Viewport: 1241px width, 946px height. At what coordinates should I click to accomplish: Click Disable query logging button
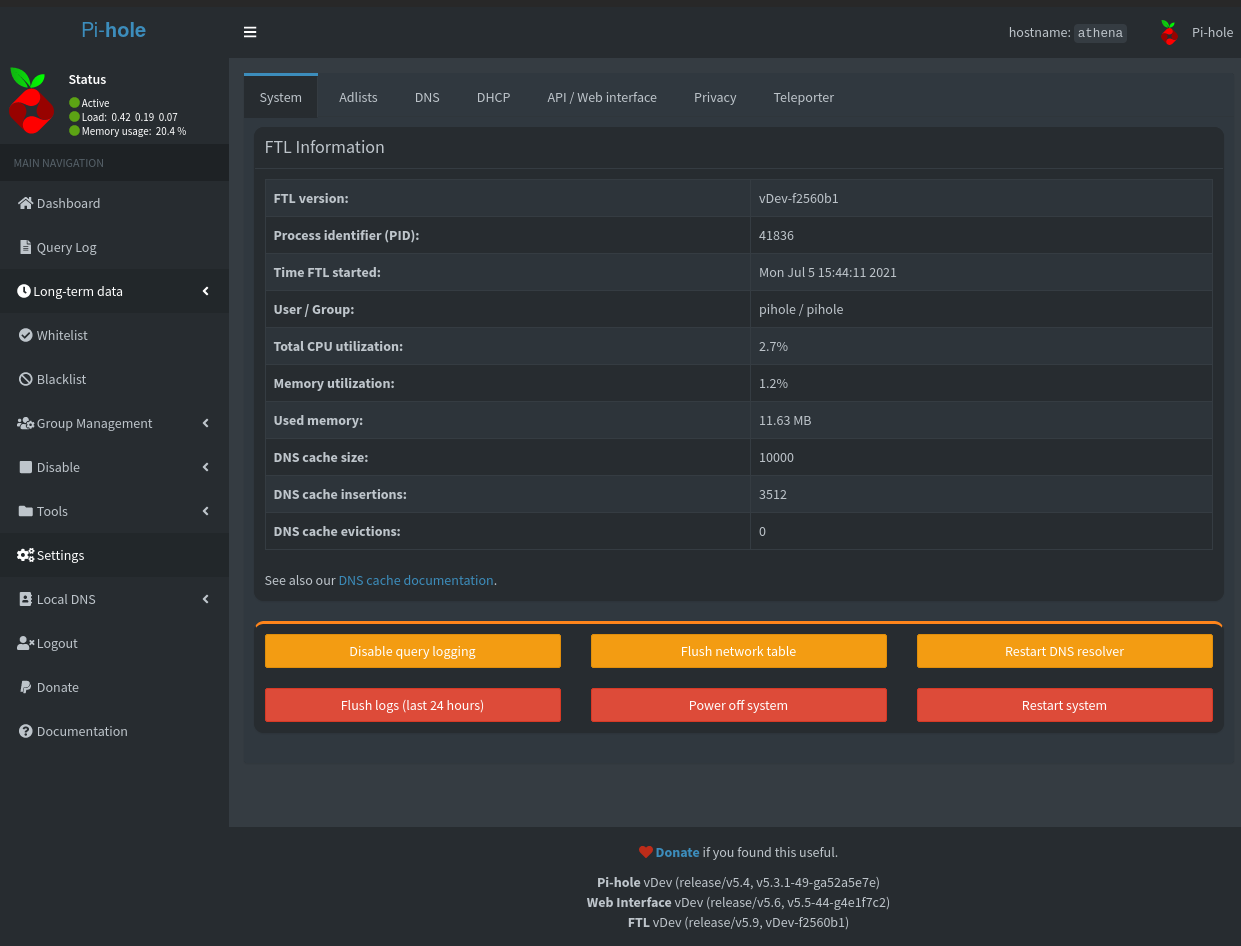[413, 651]
